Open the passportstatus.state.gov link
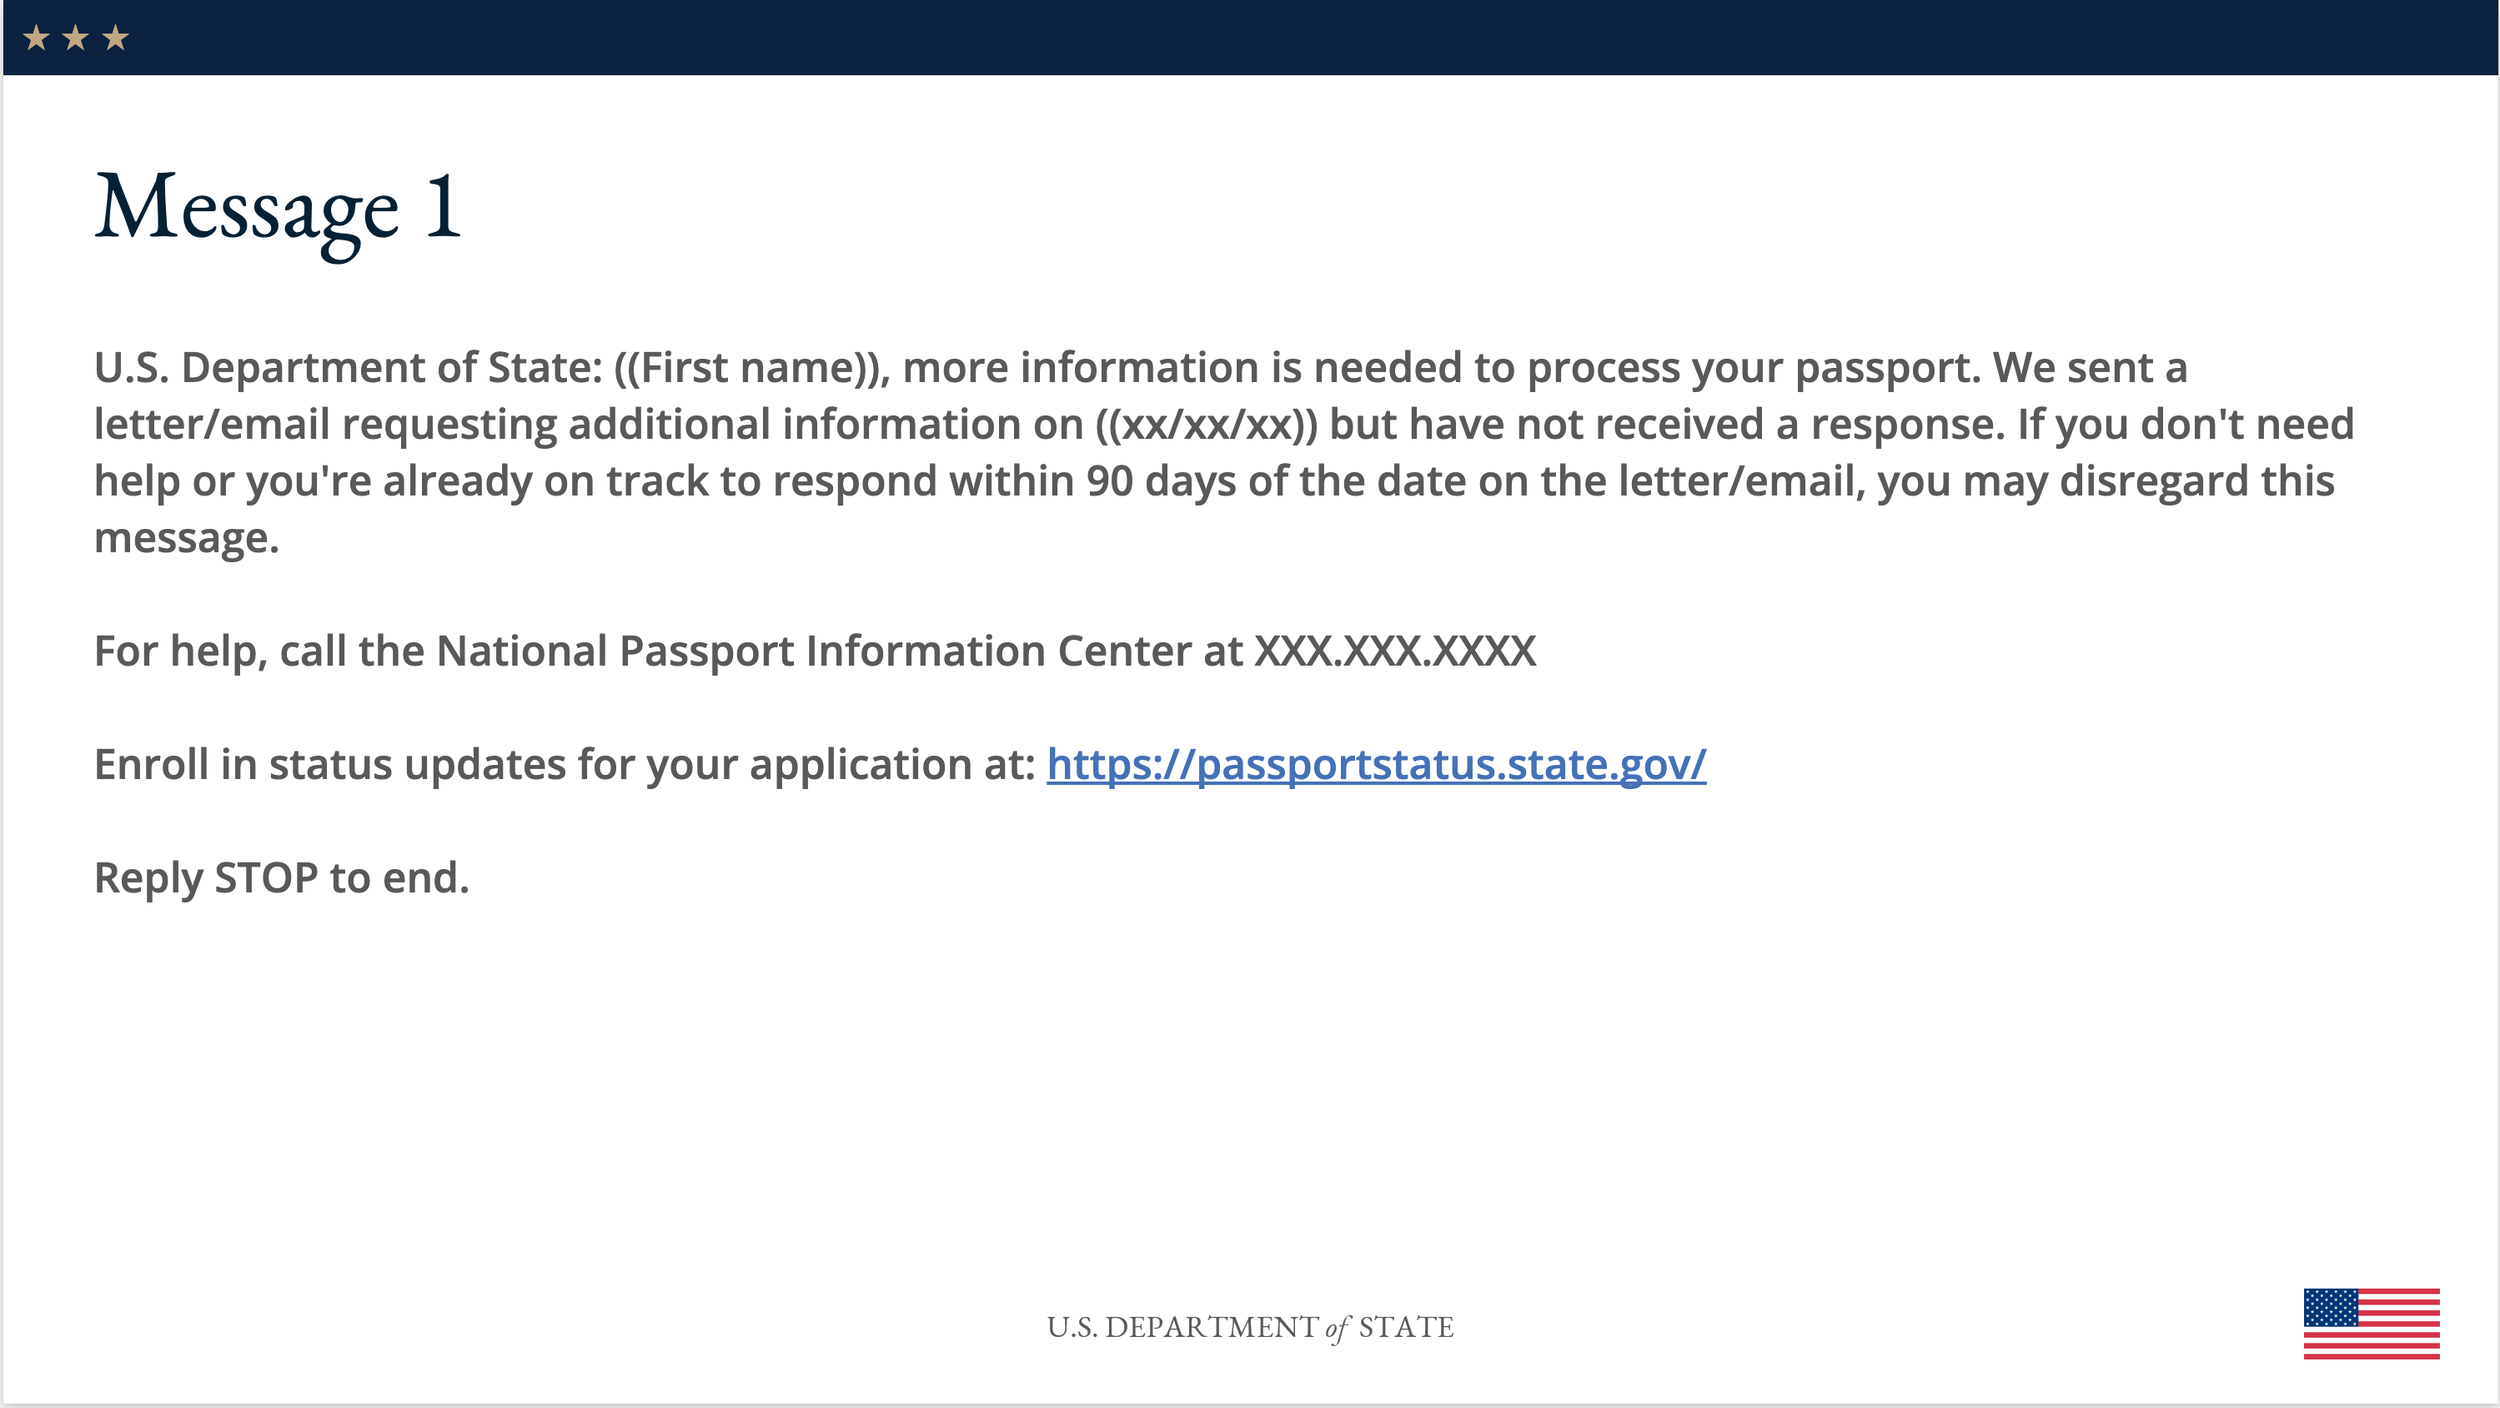The height and width of the screenshot is (1408, 2500). coord(1376,765)
